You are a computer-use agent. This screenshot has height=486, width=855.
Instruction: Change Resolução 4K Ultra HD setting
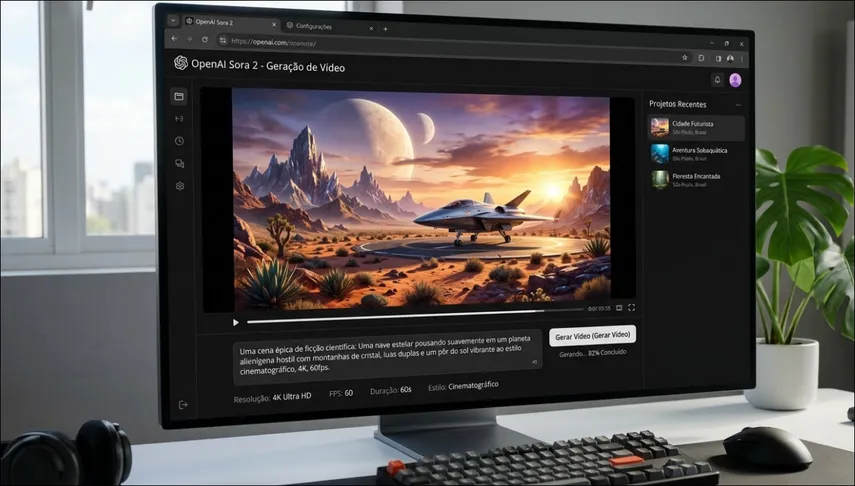click(272, 398)
